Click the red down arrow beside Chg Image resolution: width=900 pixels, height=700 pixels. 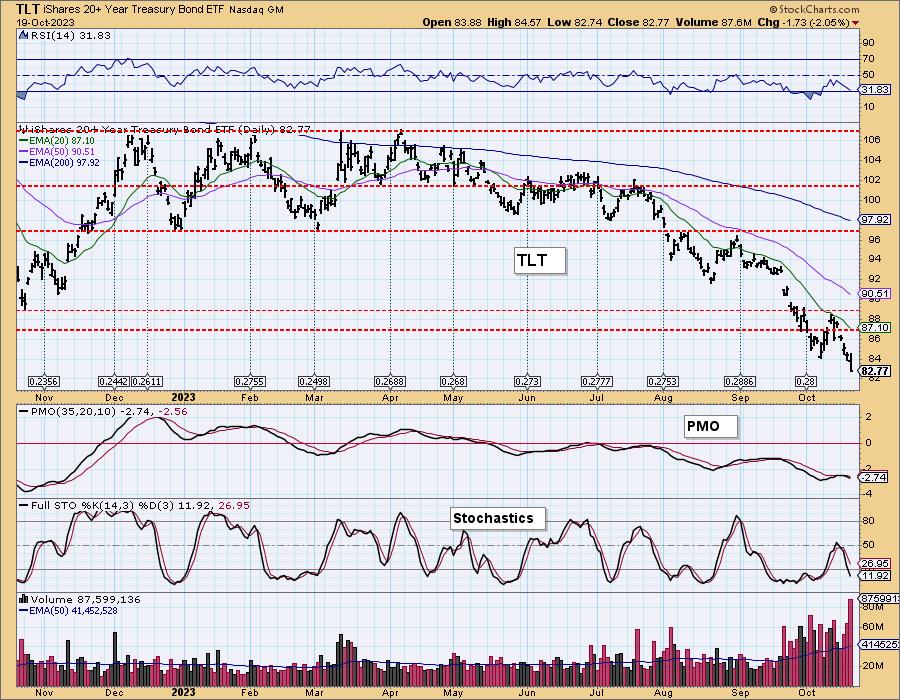tap(856, 23)
